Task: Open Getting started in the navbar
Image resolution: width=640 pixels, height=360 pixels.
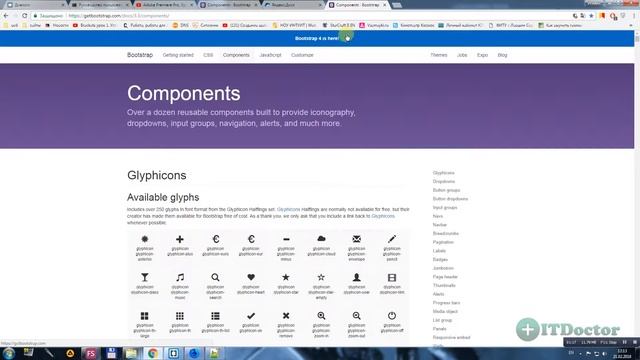Action: click(x=178, y=55)
